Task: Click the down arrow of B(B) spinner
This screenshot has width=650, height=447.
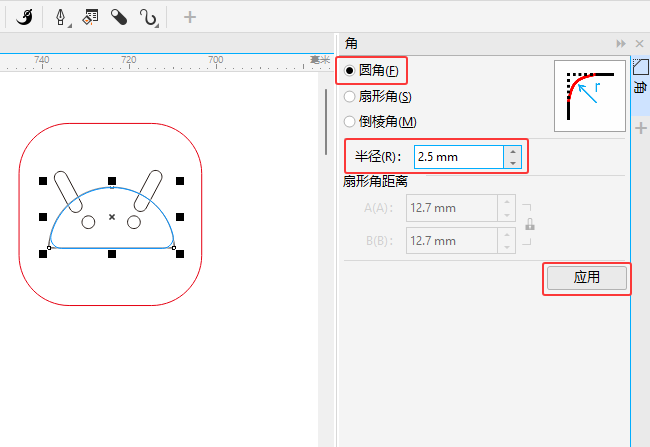Action: [x=507, y=247]
